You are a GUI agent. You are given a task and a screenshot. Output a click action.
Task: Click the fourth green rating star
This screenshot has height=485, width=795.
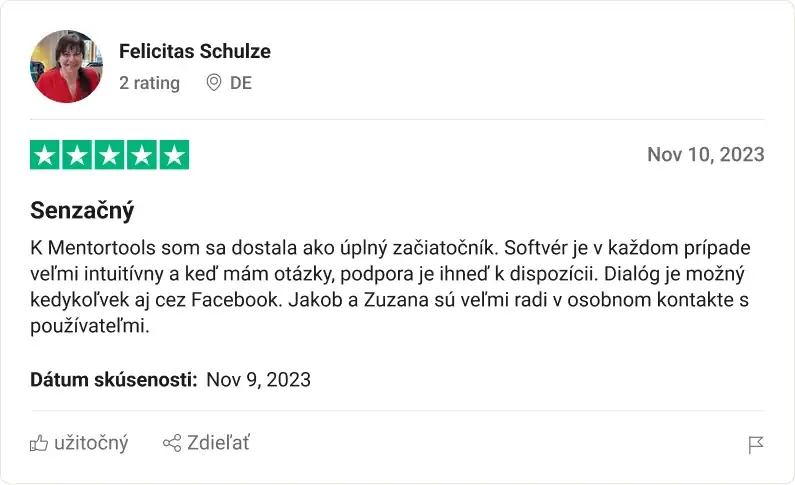click(x=141, y=155)
